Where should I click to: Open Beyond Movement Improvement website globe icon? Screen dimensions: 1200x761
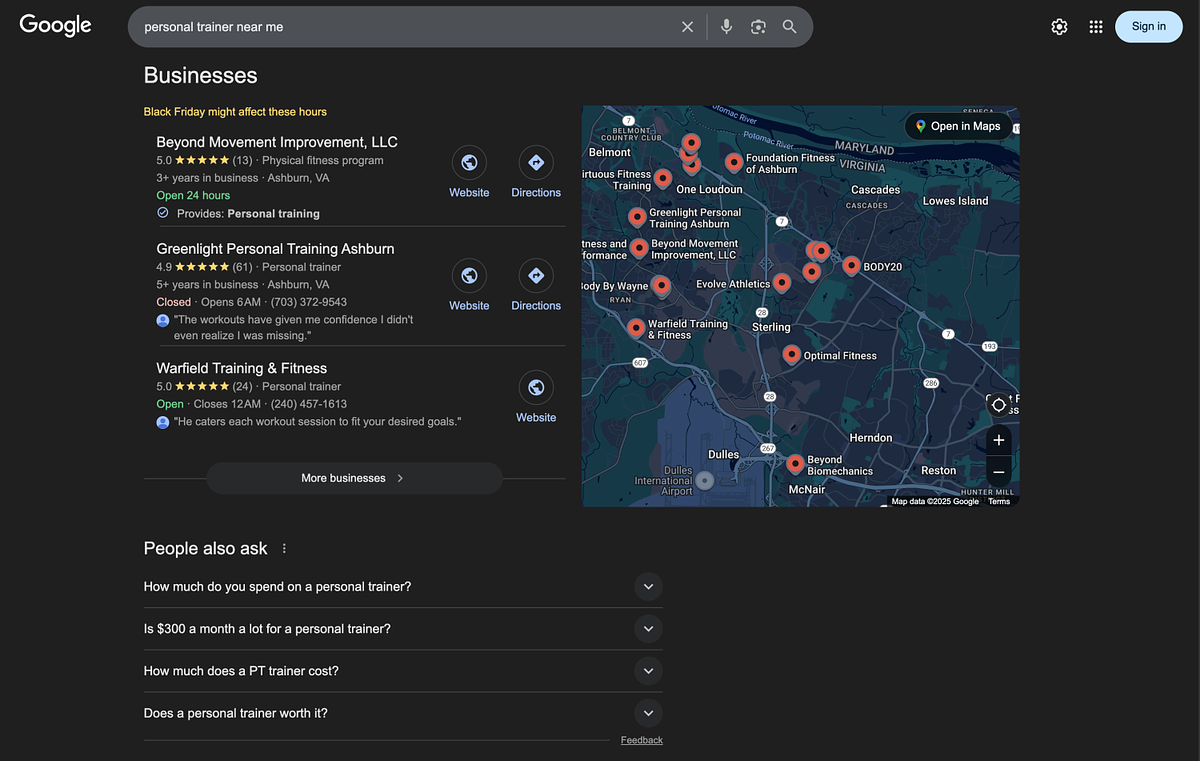tap(469, 163)
